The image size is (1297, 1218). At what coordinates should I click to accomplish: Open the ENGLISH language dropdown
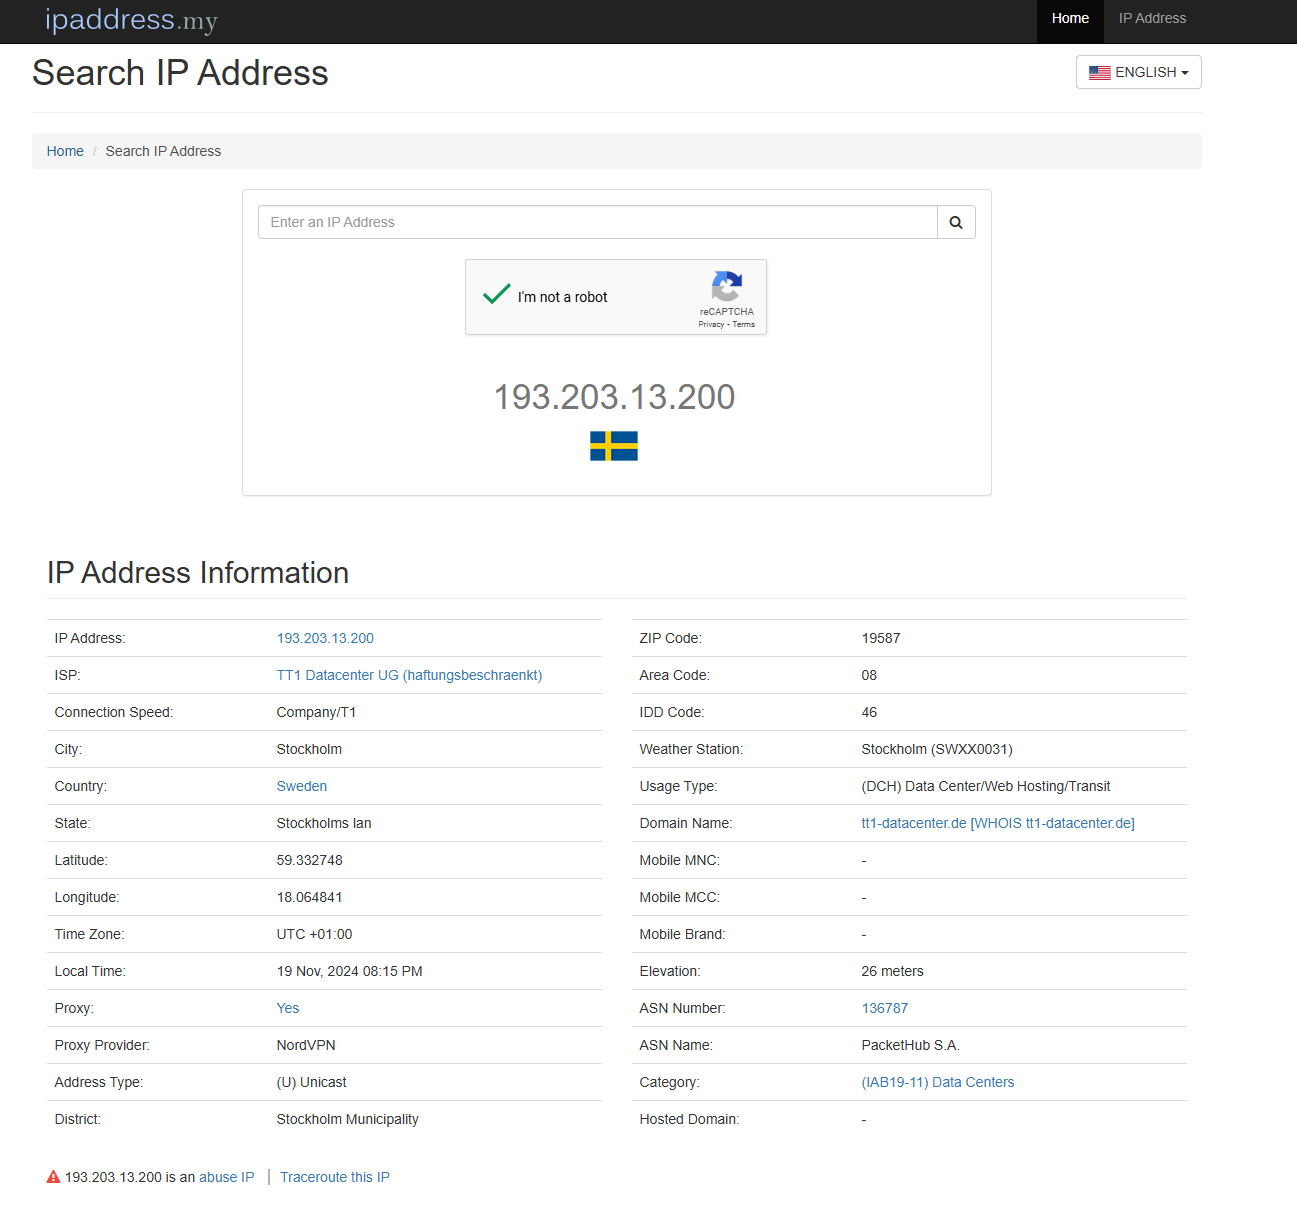pyautogui.click(x=1138, y=72)
